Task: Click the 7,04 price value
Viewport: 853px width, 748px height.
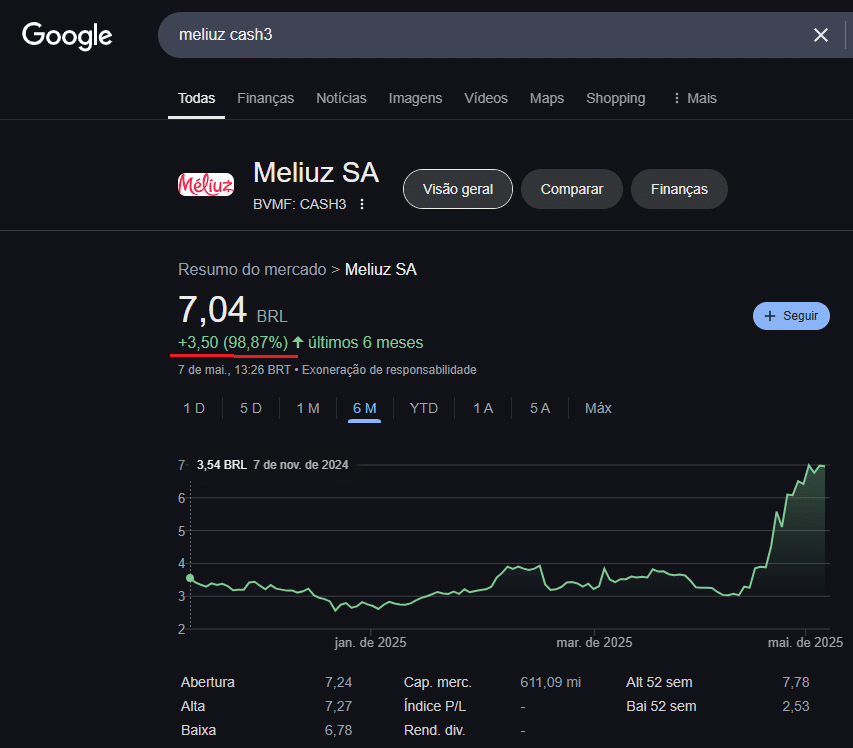Action: click(213, 310)
